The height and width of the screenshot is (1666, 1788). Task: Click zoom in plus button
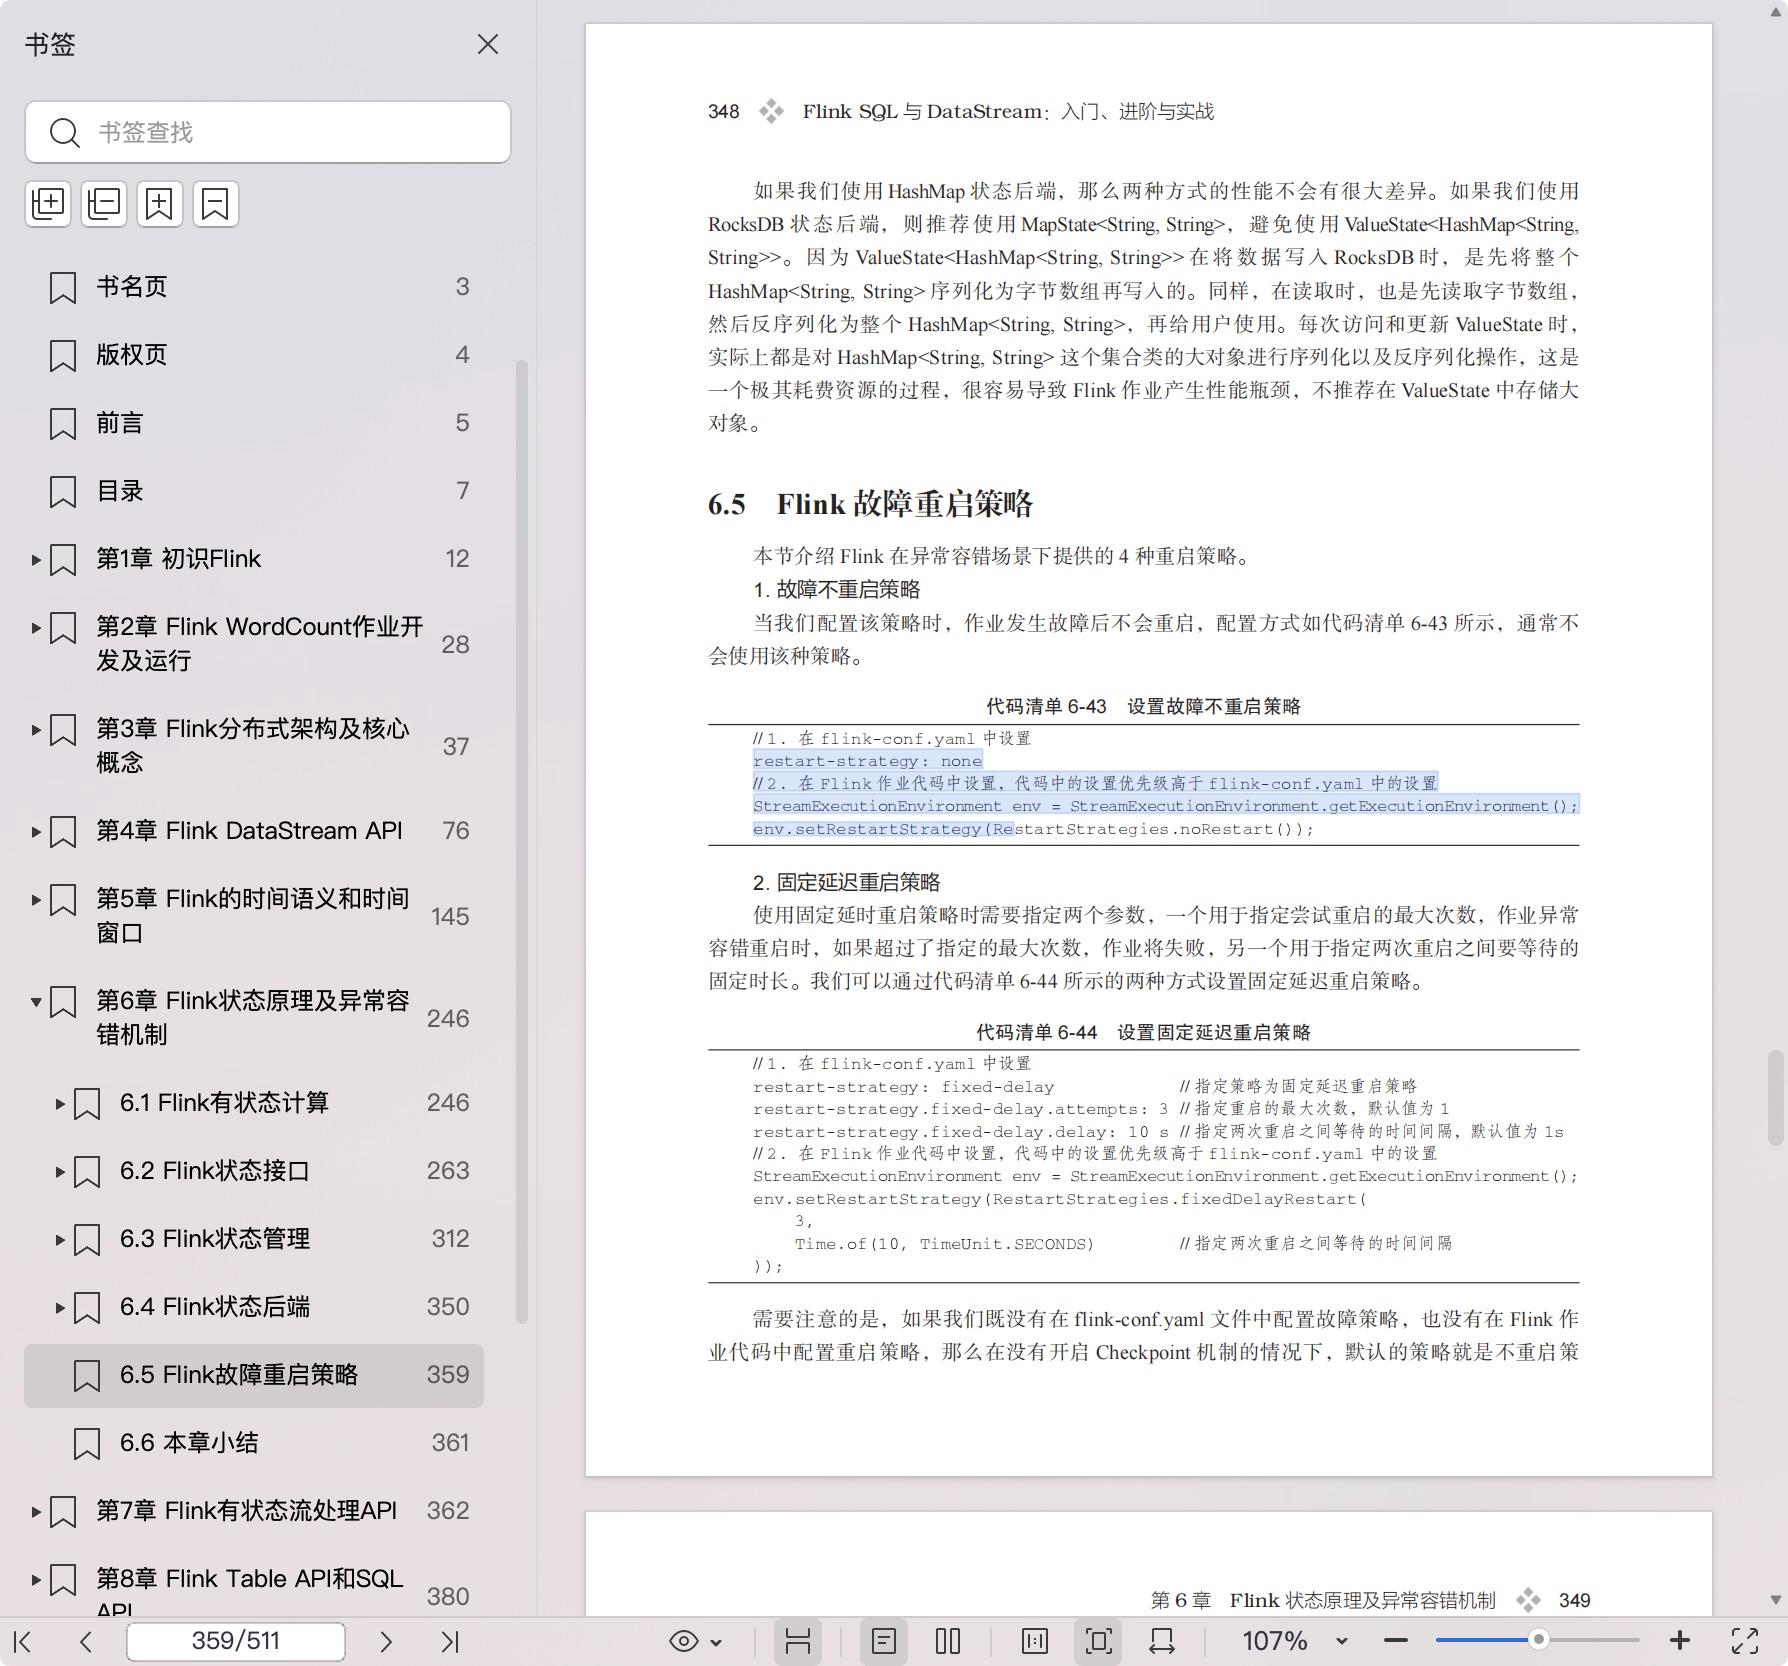tap(1680, 1641)
